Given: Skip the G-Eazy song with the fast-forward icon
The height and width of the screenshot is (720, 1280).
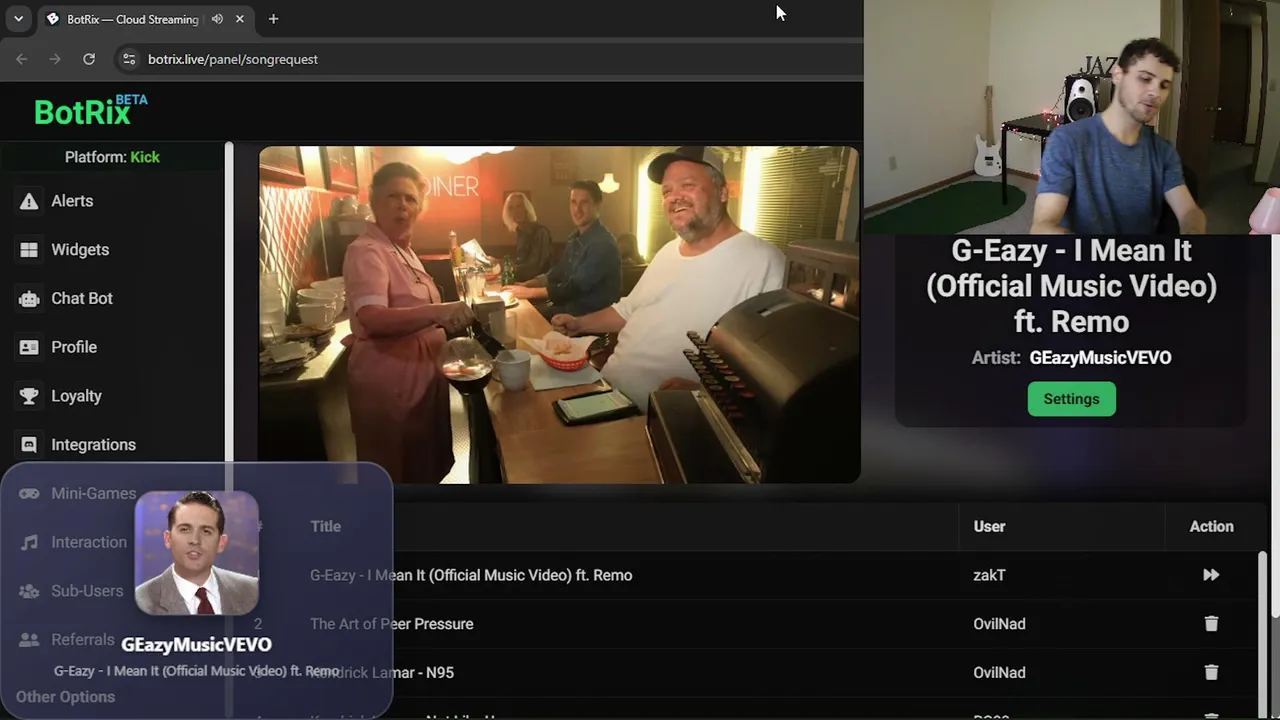Looking at the screenshot, I should coord(1211,575).
